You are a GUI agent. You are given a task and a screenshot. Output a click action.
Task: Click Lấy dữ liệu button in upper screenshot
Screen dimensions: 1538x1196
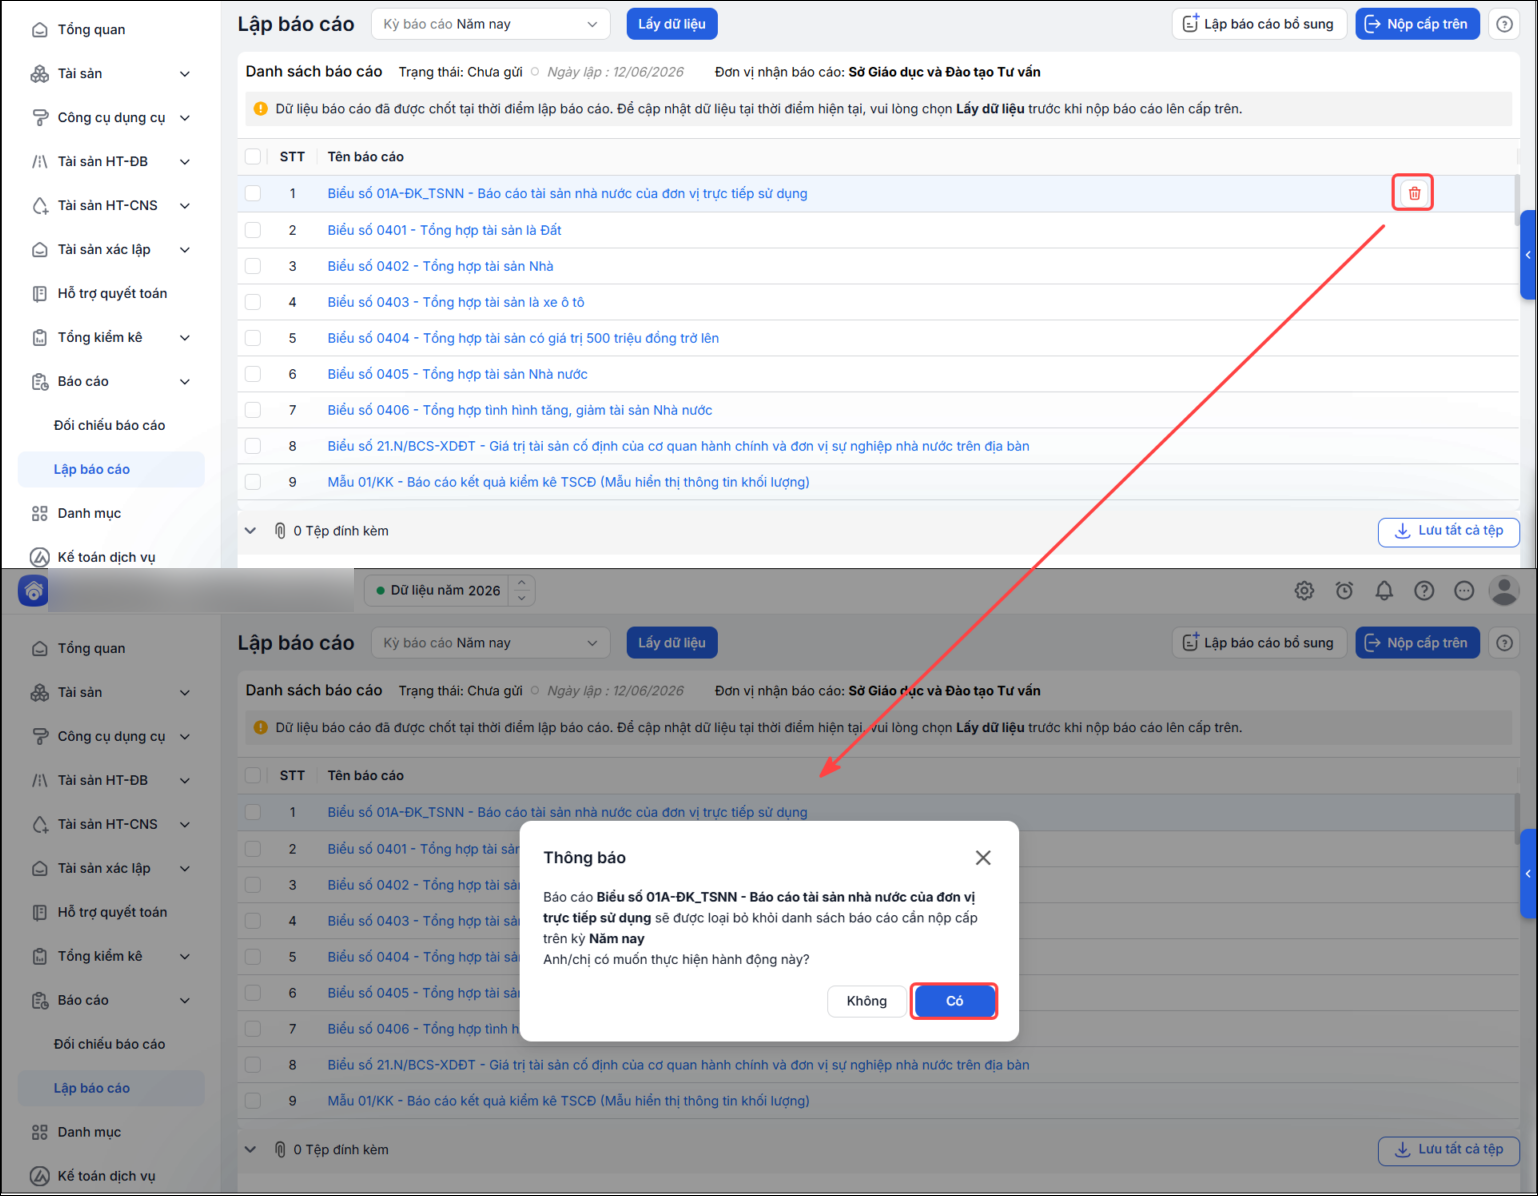click(672, 24)
